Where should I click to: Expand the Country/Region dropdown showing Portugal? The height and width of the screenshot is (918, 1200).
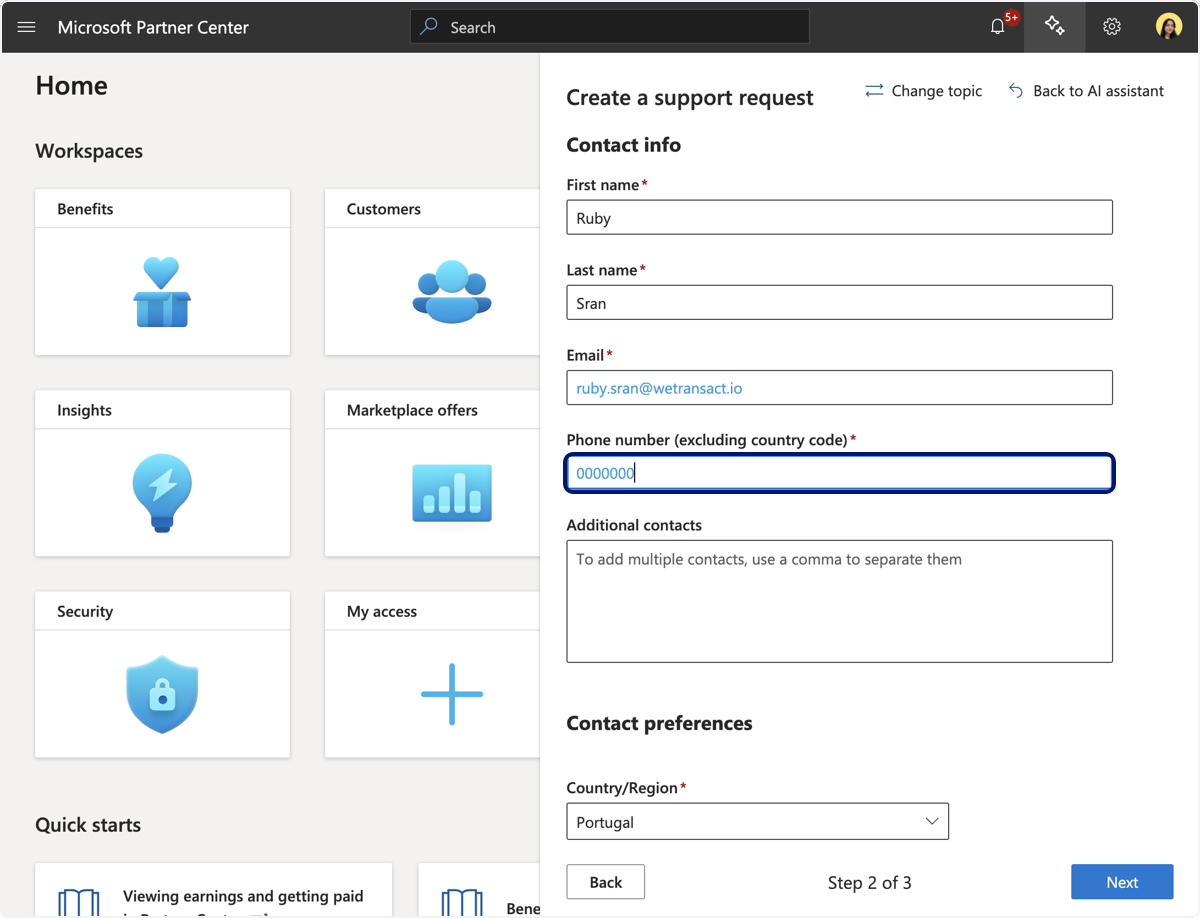click(757, 822)
